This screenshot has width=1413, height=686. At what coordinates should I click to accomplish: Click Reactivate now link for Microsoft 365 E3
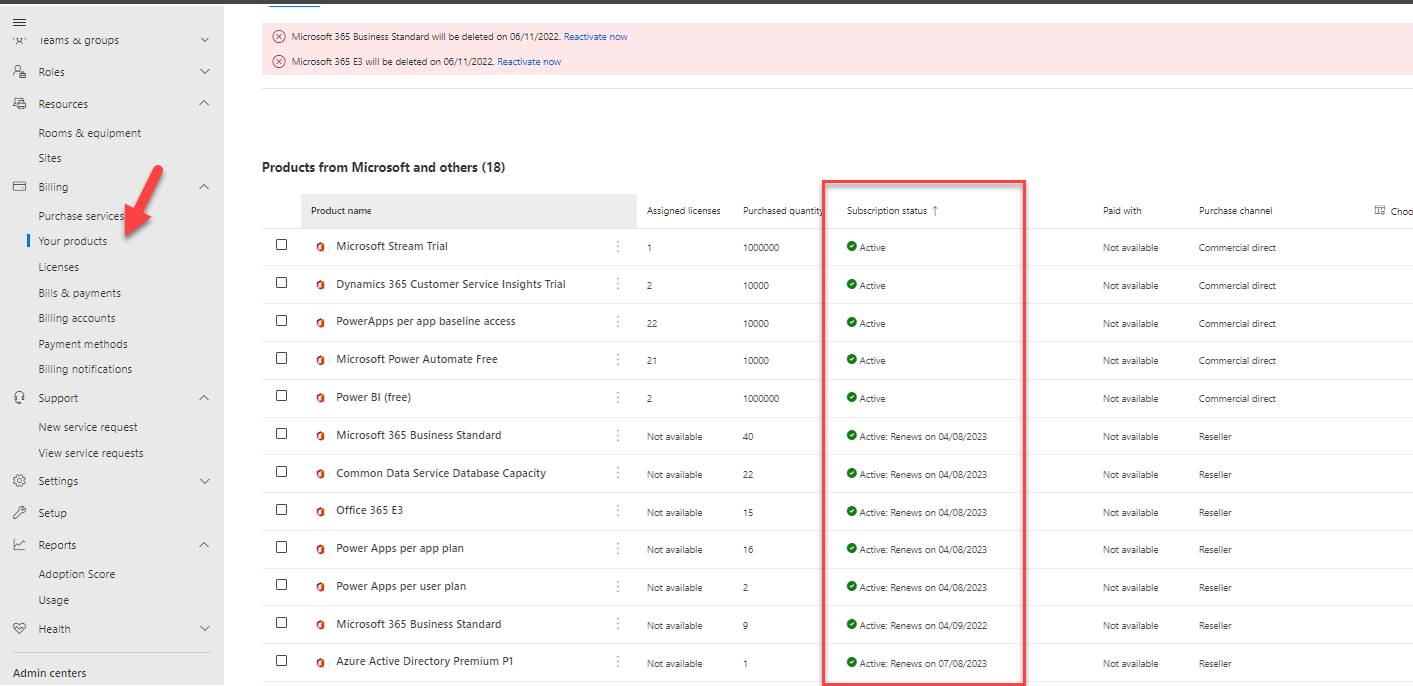[529, 62]
